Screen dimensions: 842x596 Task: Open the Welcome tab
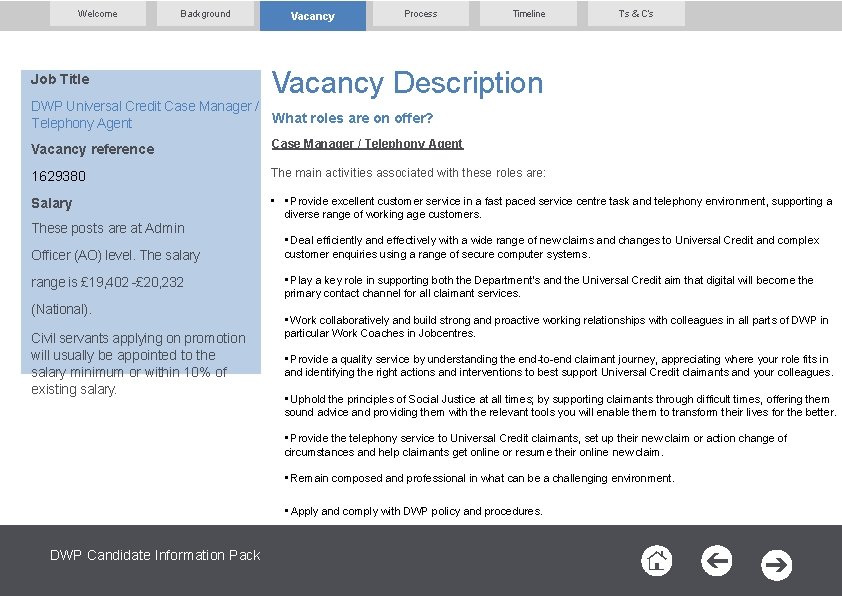tap(98, 14)
